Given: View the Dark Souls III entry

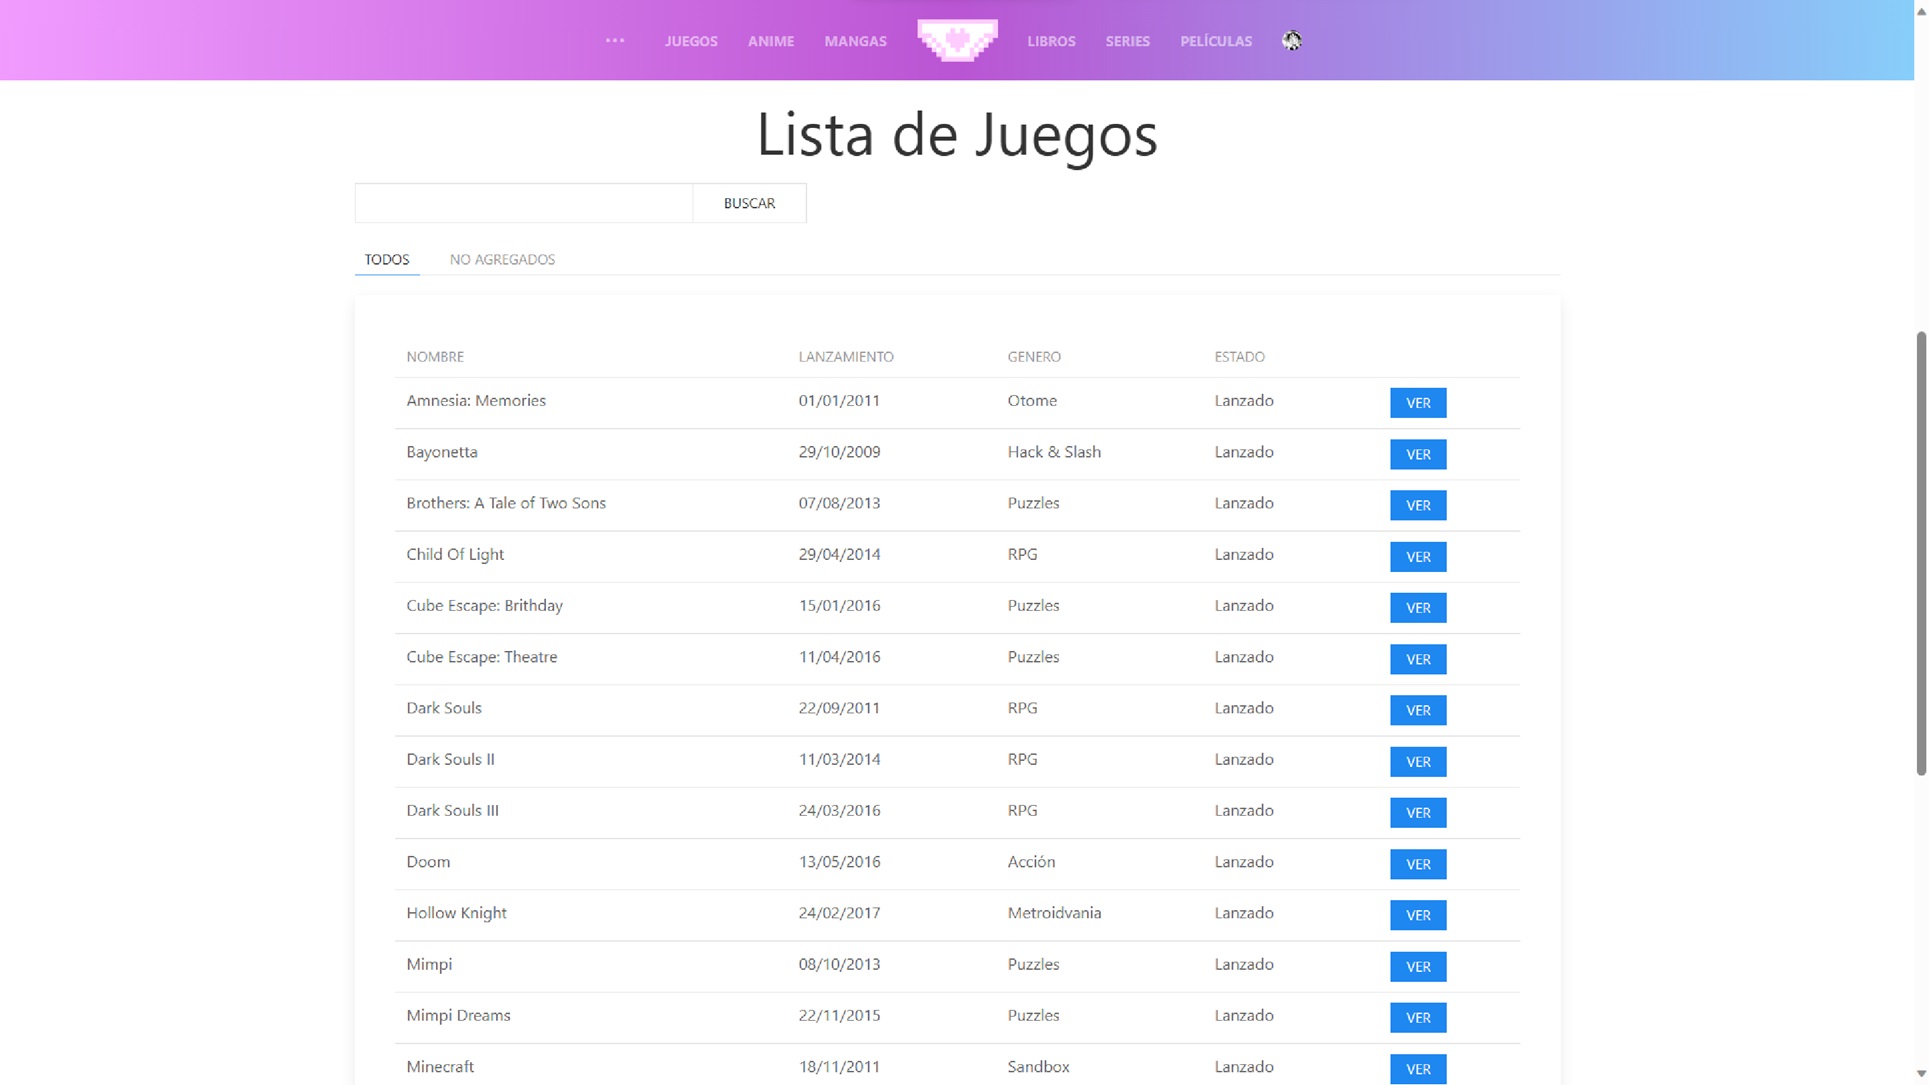Looking at the screenshot, I should click(1417, 812).
